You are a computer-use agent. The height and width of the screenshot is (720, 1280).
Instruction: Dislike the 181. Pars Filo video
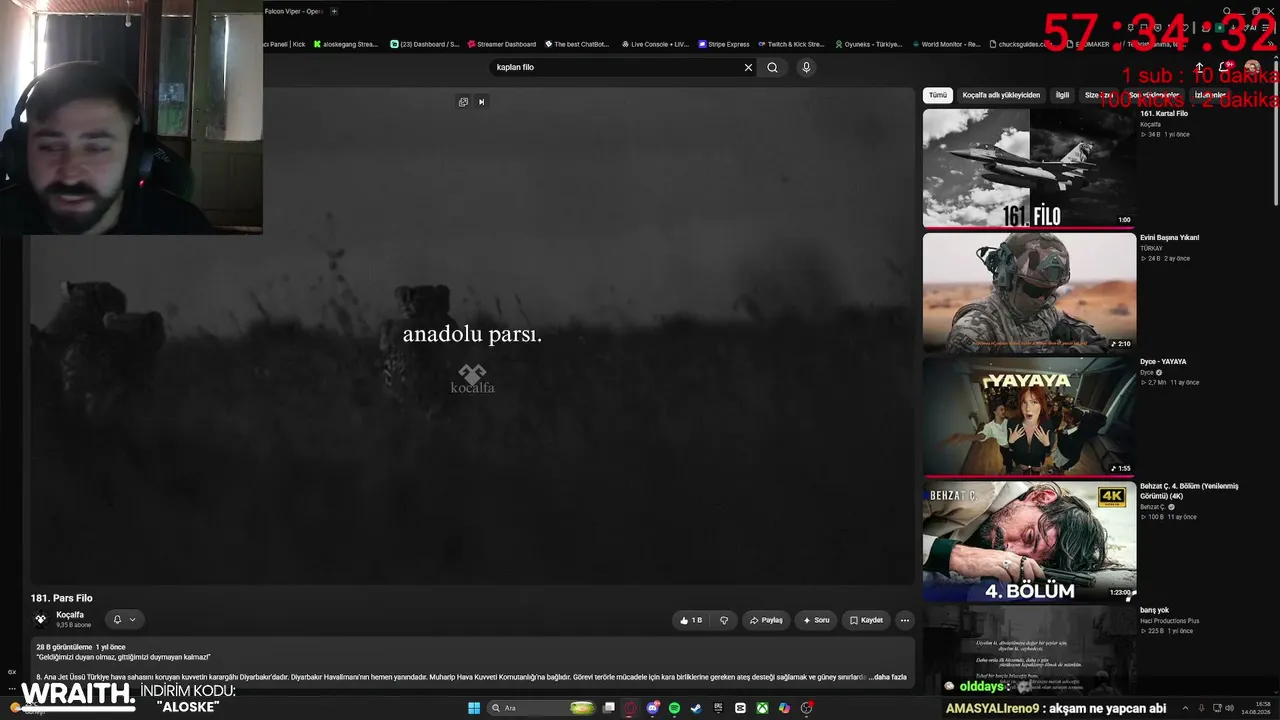724,620
